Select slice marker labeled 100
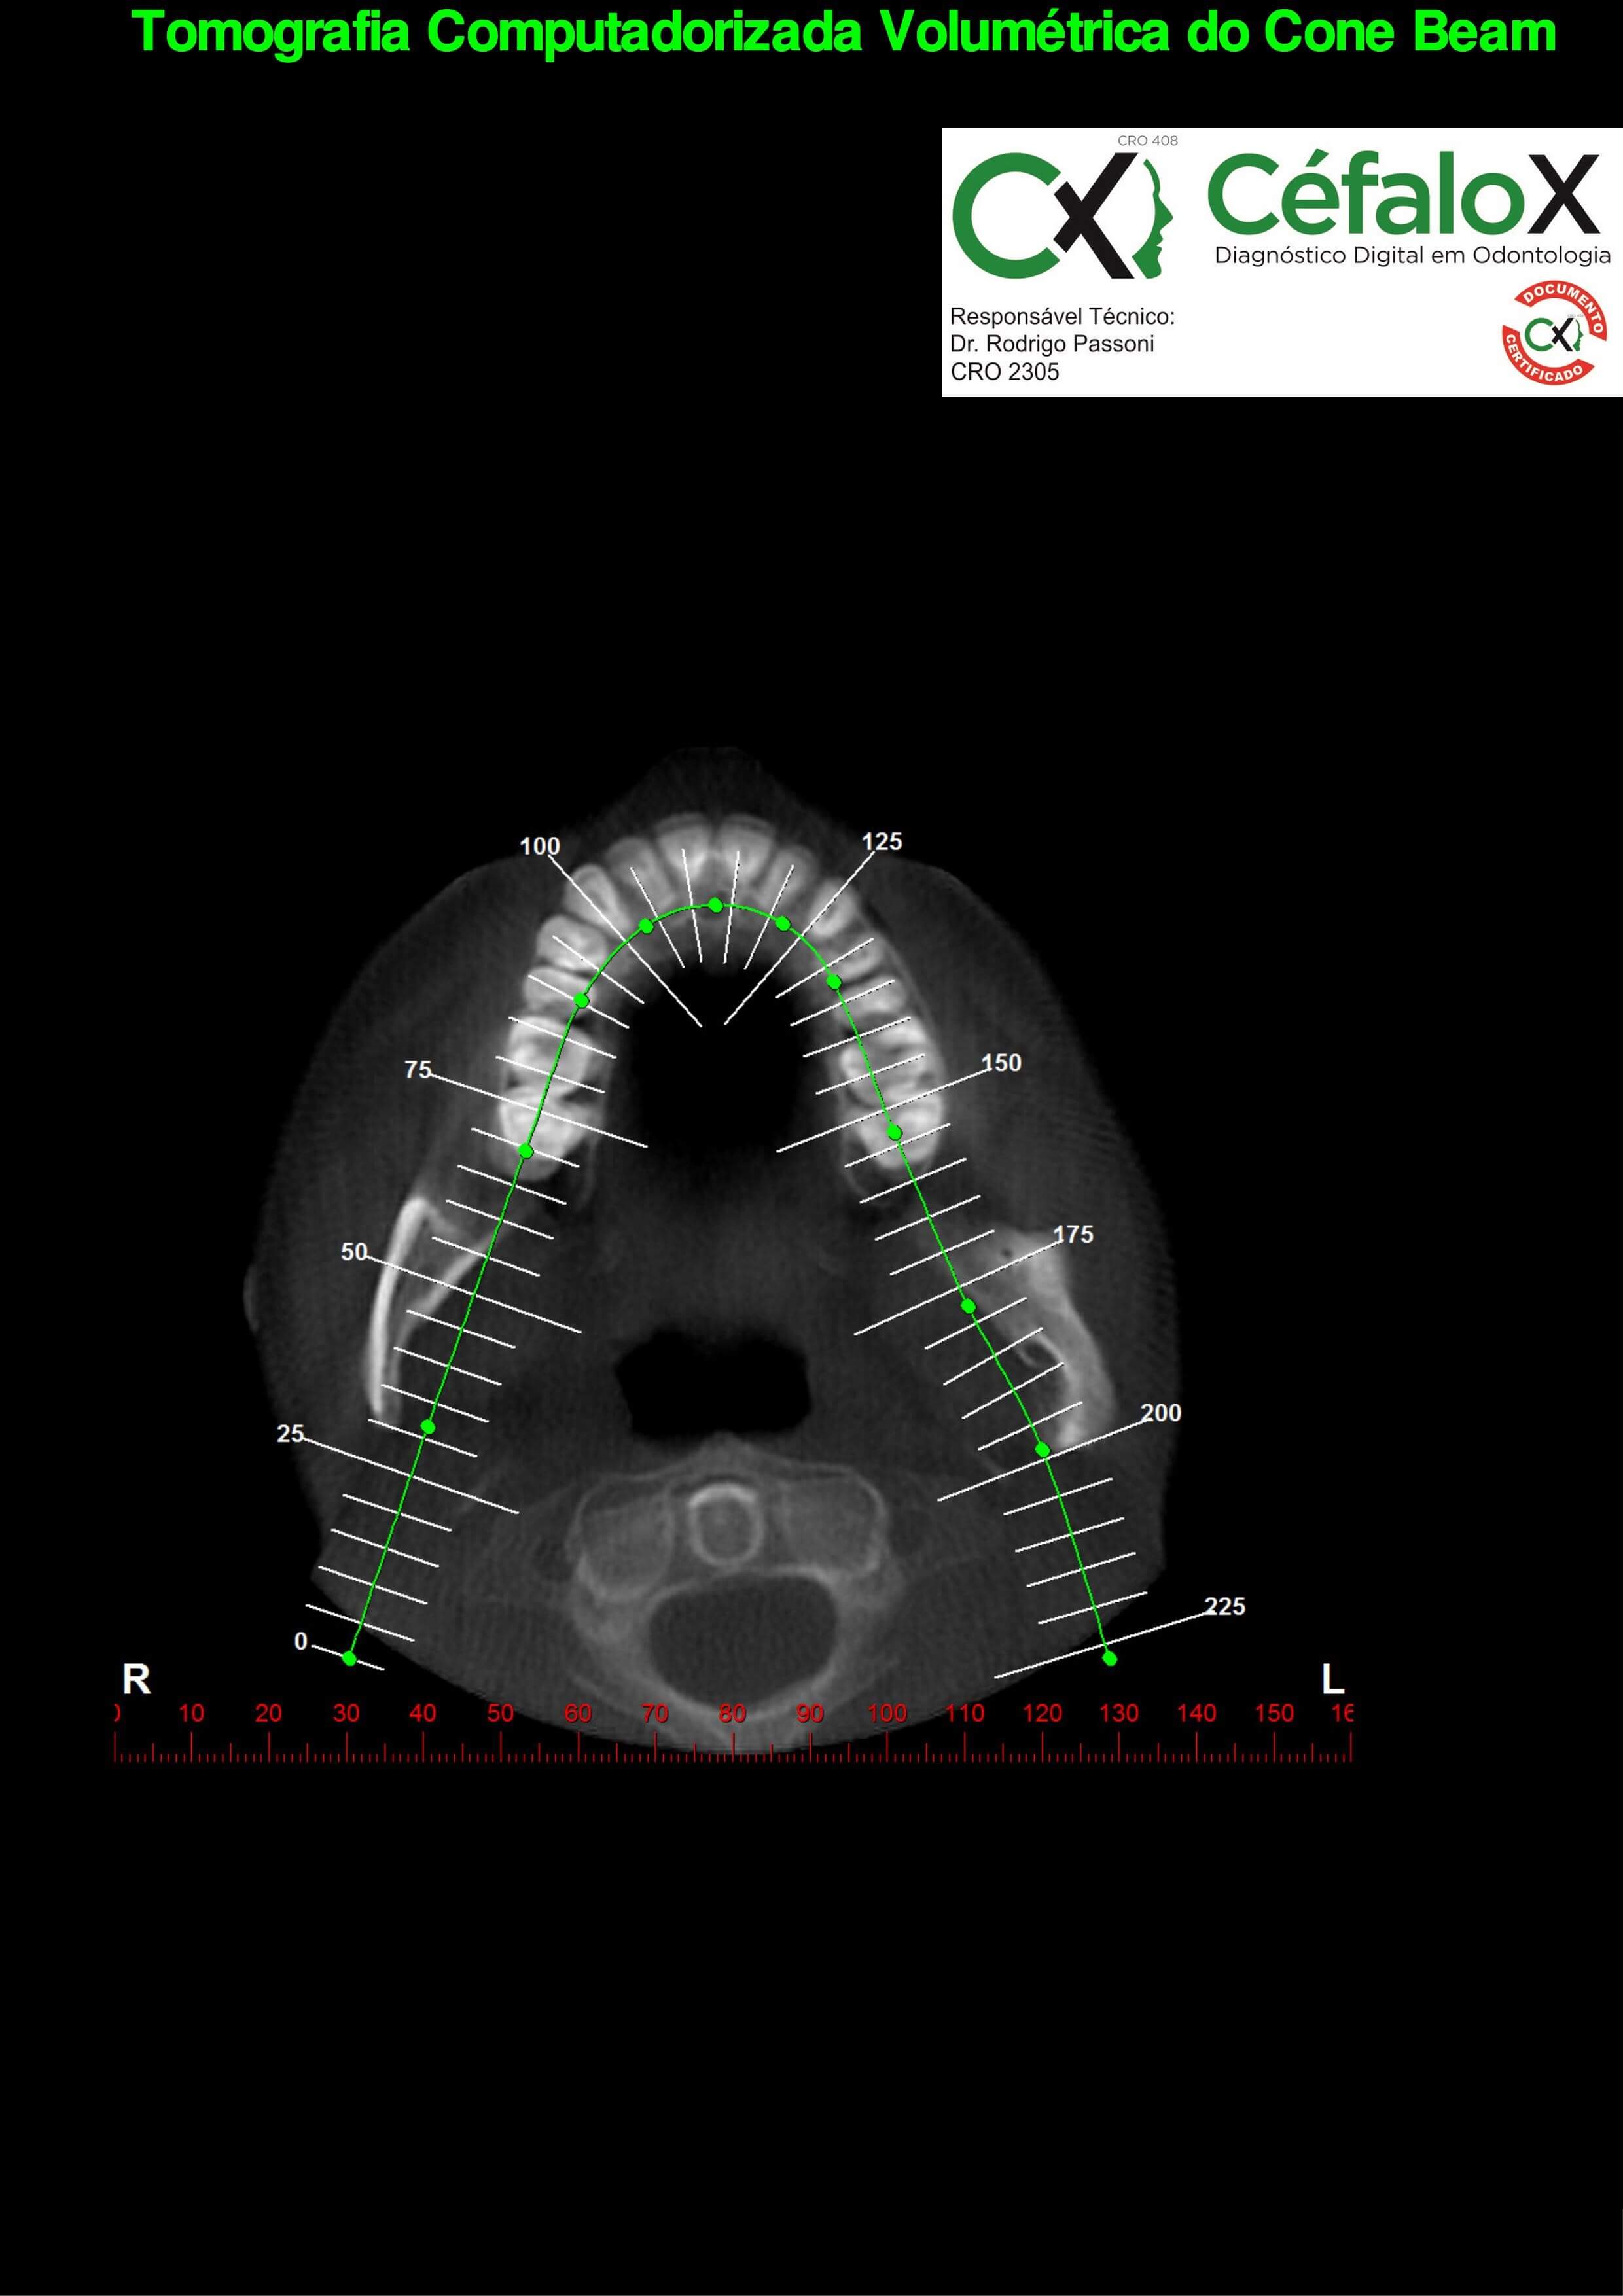Viewport: 1623px width, 2296px height. (x=540, y=847)
